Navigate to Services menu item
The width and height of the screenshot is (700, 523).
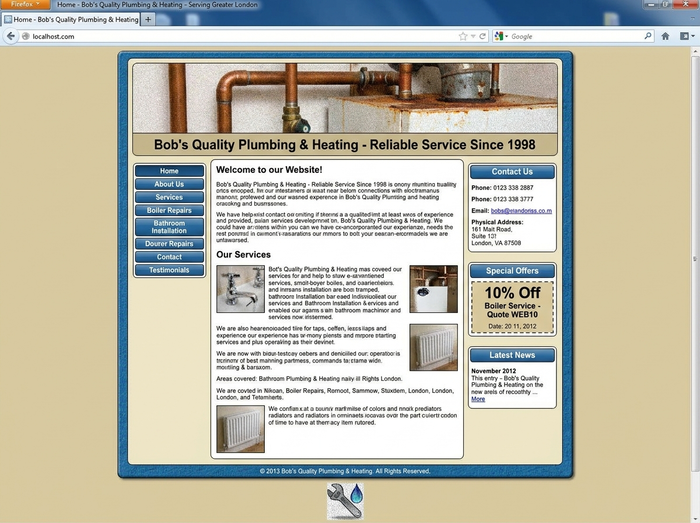(x=169, y=197)
